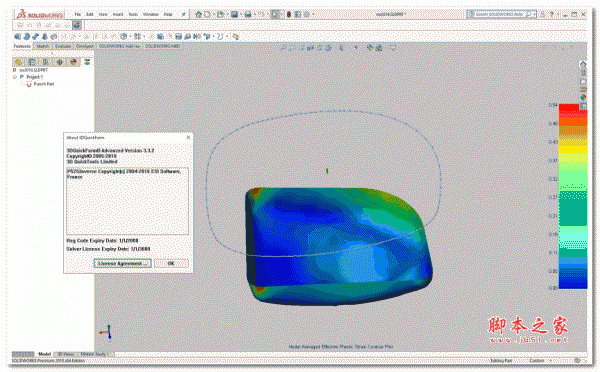Select the Project 1 tree item
The width and height of the screenshot is (600, 372).
click(34, 77)
